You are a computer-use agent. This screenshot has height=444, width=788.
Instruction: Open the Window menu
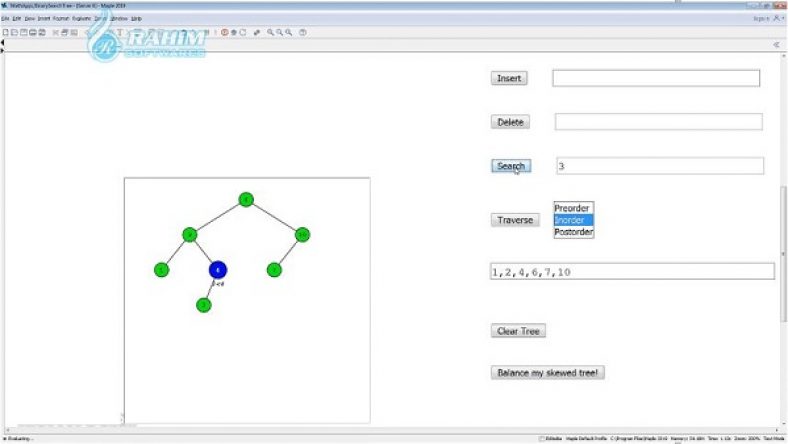coord(119,19)
